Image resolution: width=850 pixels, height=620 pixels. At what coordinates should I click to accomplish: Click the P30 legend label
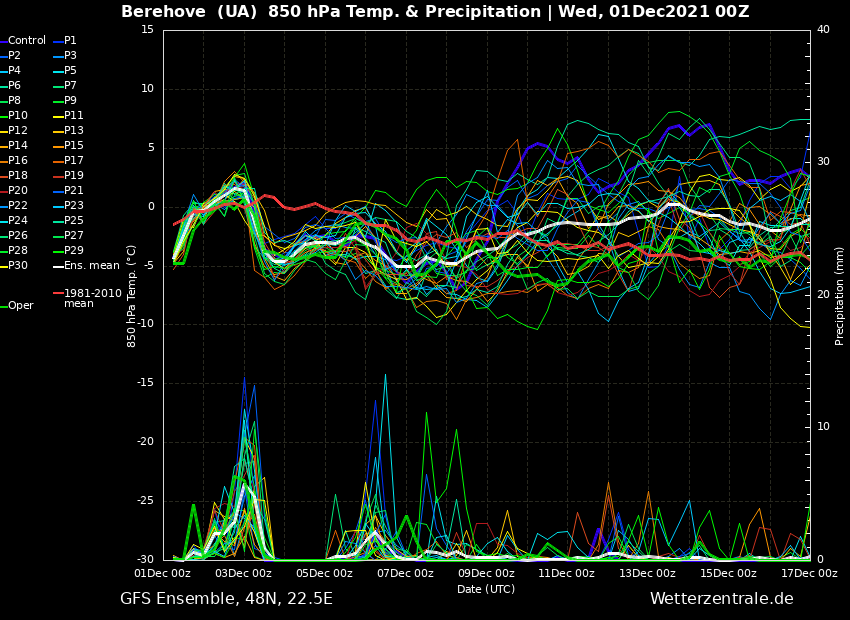[18, 266]
